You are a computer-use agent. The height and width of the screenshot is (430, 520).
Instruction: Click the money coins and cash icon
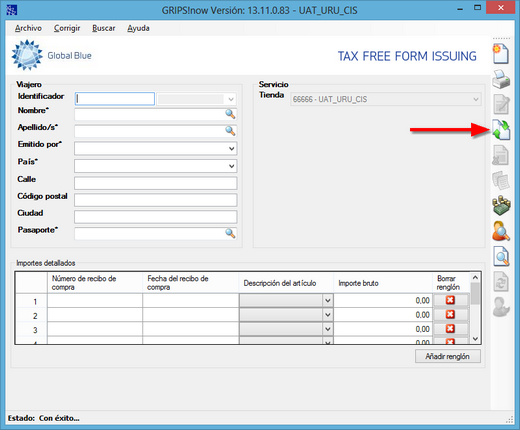(501, 206)
